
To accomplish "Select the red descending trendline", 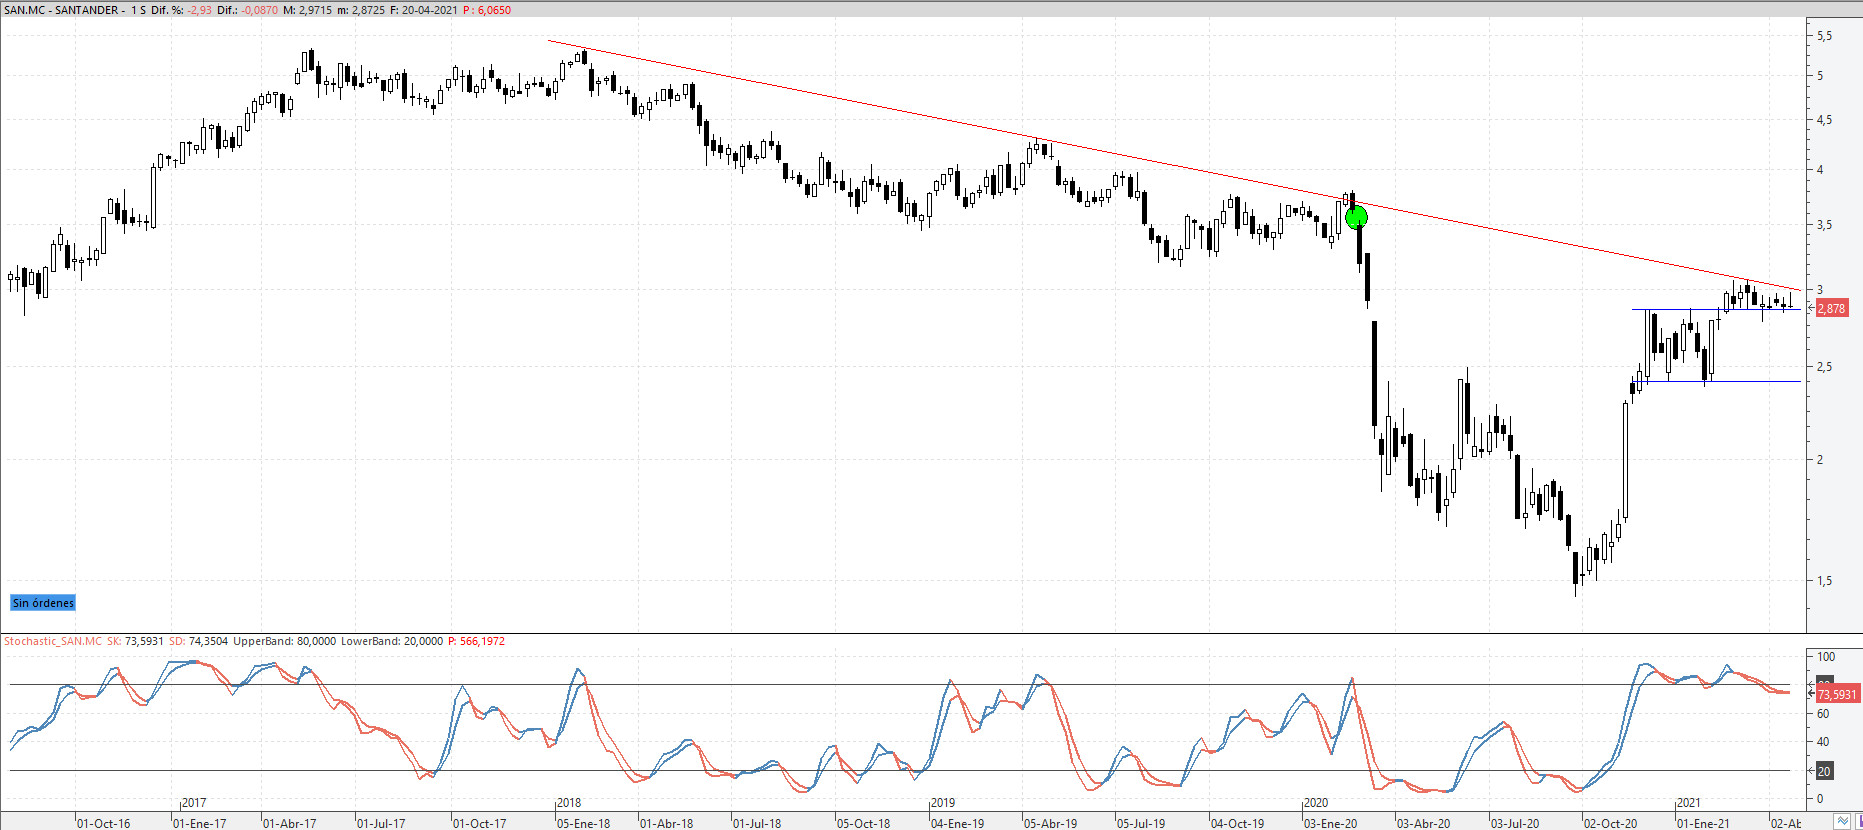I will tap(1175, 166).
